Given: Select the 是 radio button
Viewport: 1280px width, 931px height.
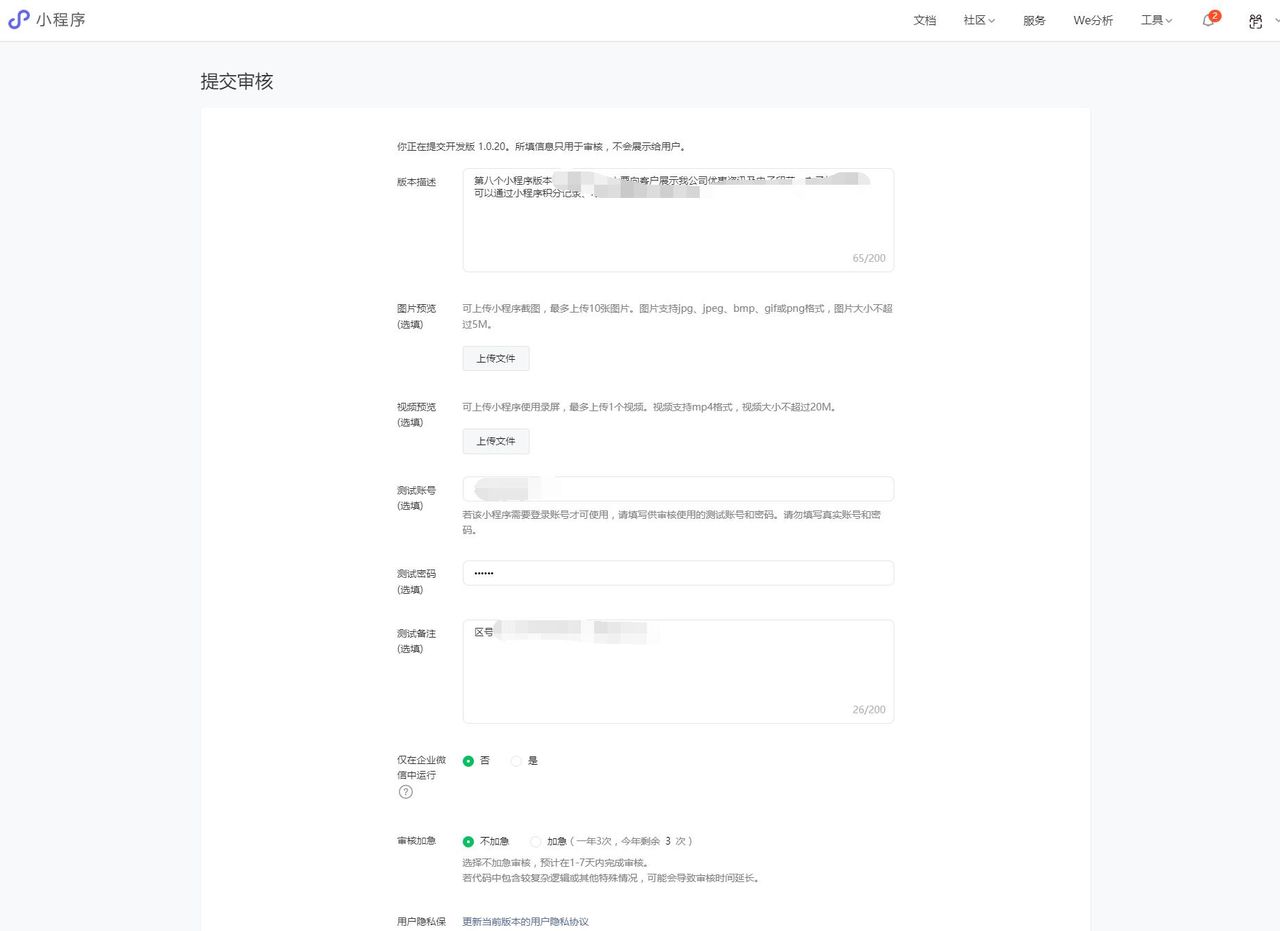Looking at the screenshot, I should pyautogui.click(x=516, y=761).
